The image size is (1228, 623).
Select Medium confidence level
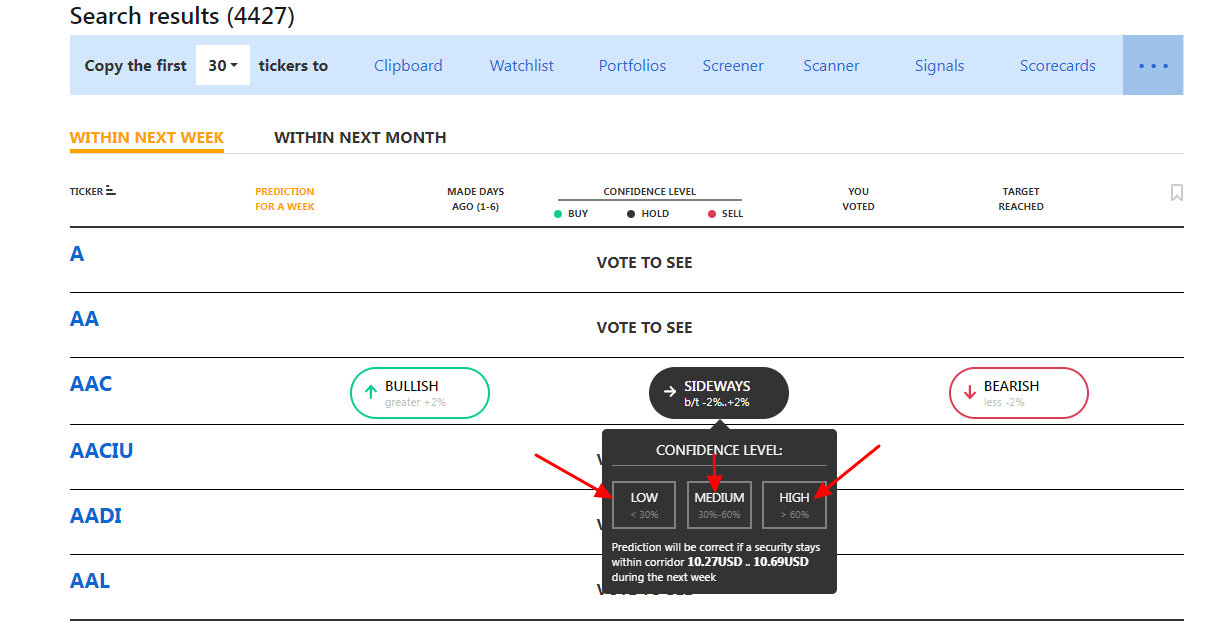(x=719, y=505)
